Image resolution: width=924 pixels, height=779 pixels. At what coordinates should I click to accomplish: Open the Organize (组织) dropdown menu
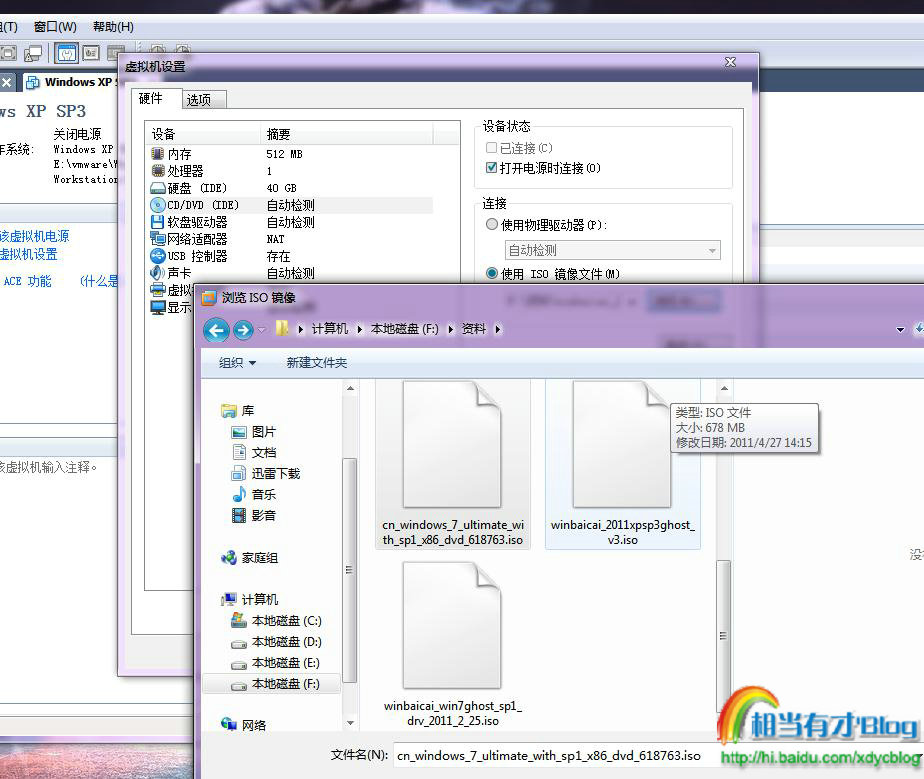(x=237, y=363)
